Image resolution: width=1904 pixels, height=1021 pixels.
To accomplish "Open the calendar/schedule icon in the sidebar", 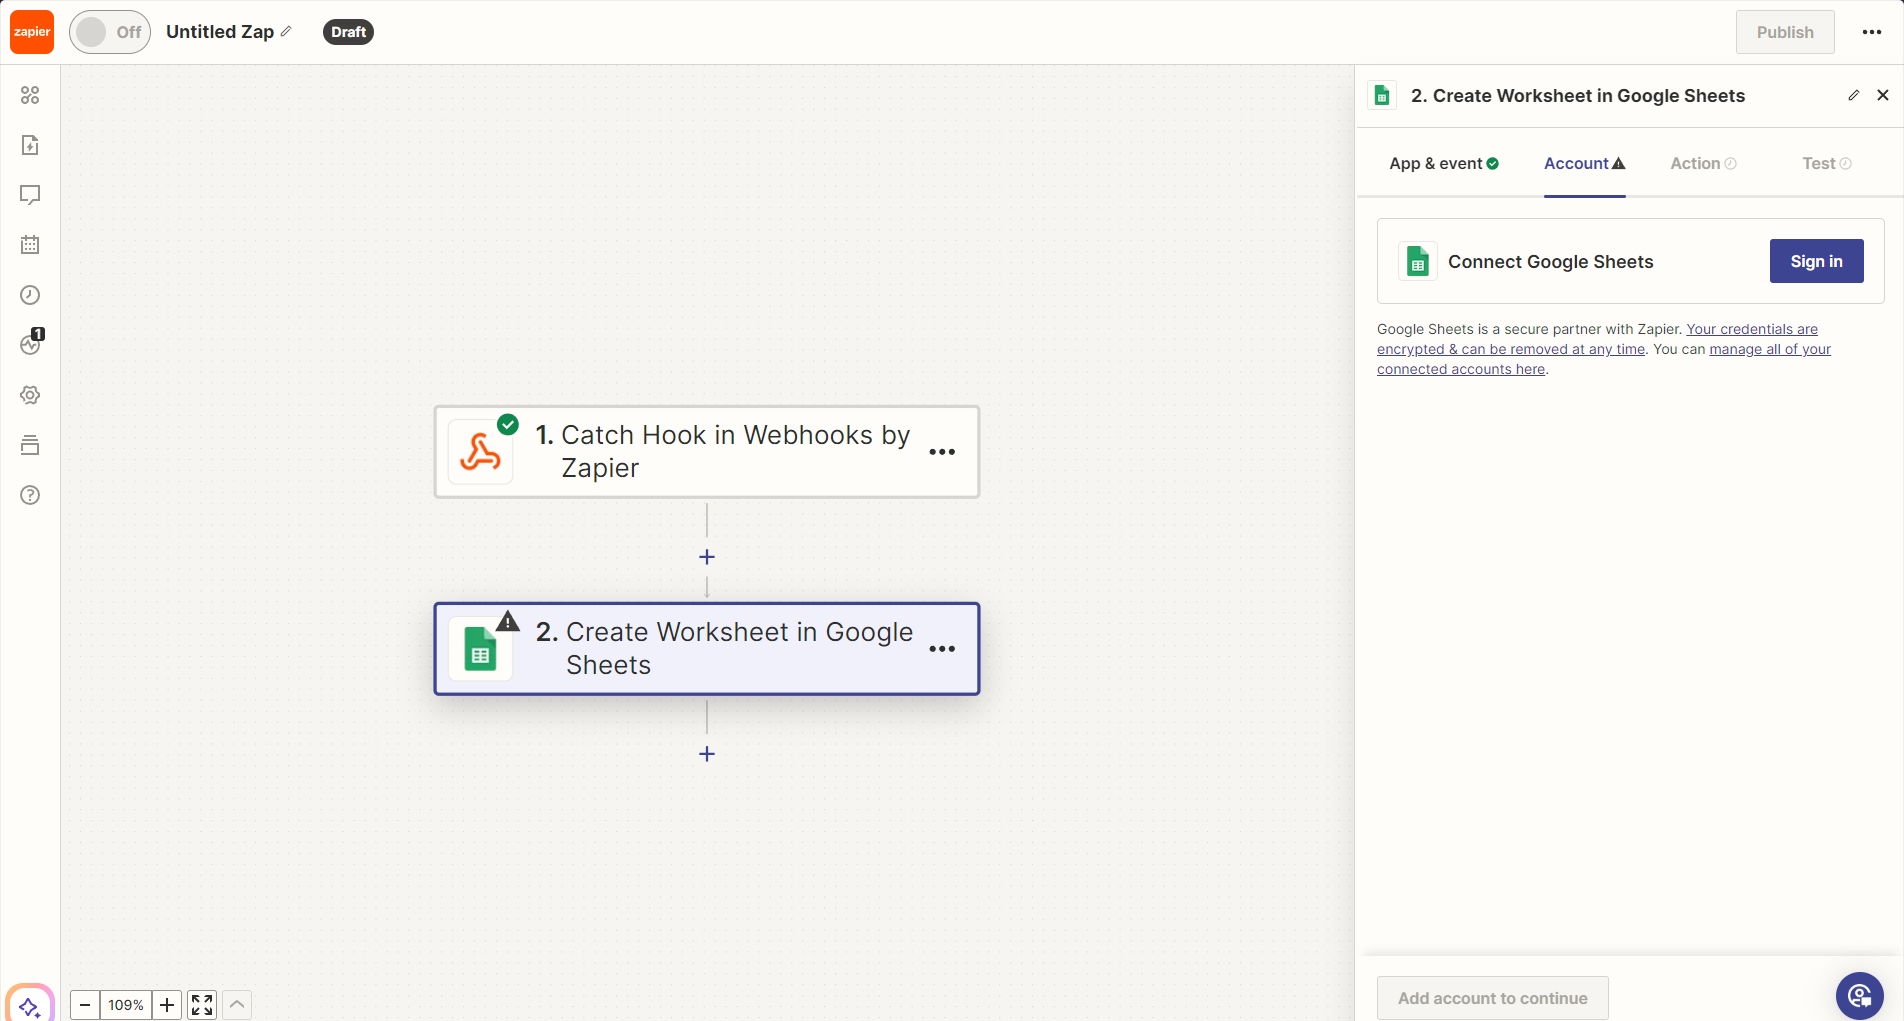I will coord(29,244).
